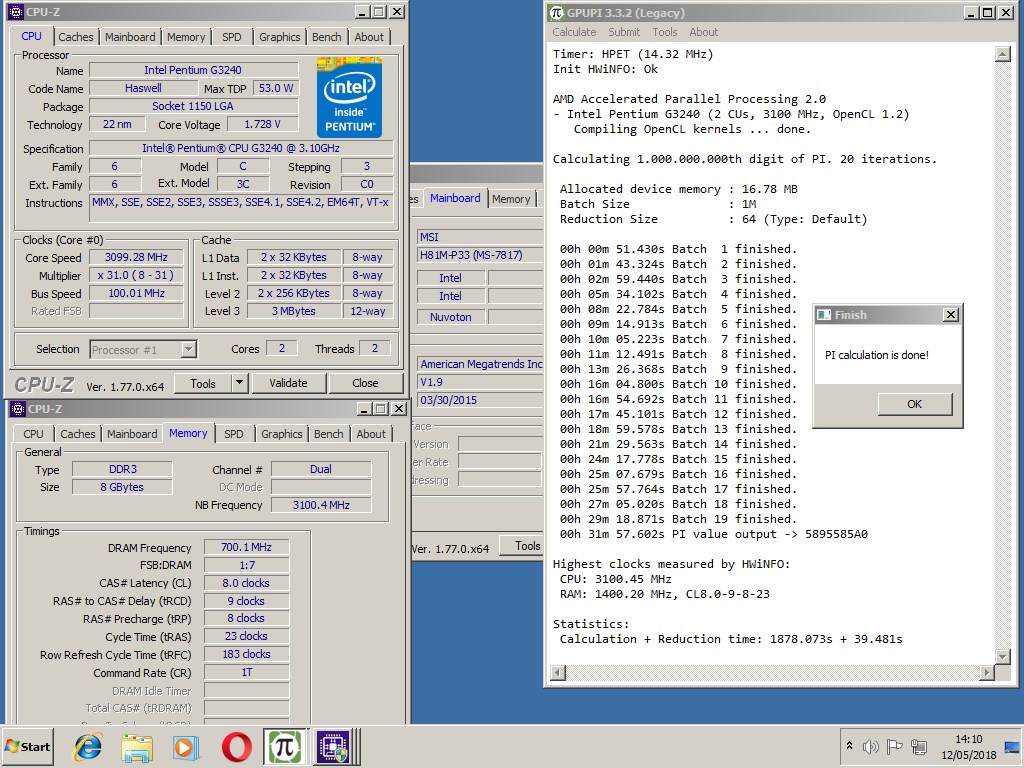Minimize the lower CPU-Z Memory window

(x=365, y=409)
